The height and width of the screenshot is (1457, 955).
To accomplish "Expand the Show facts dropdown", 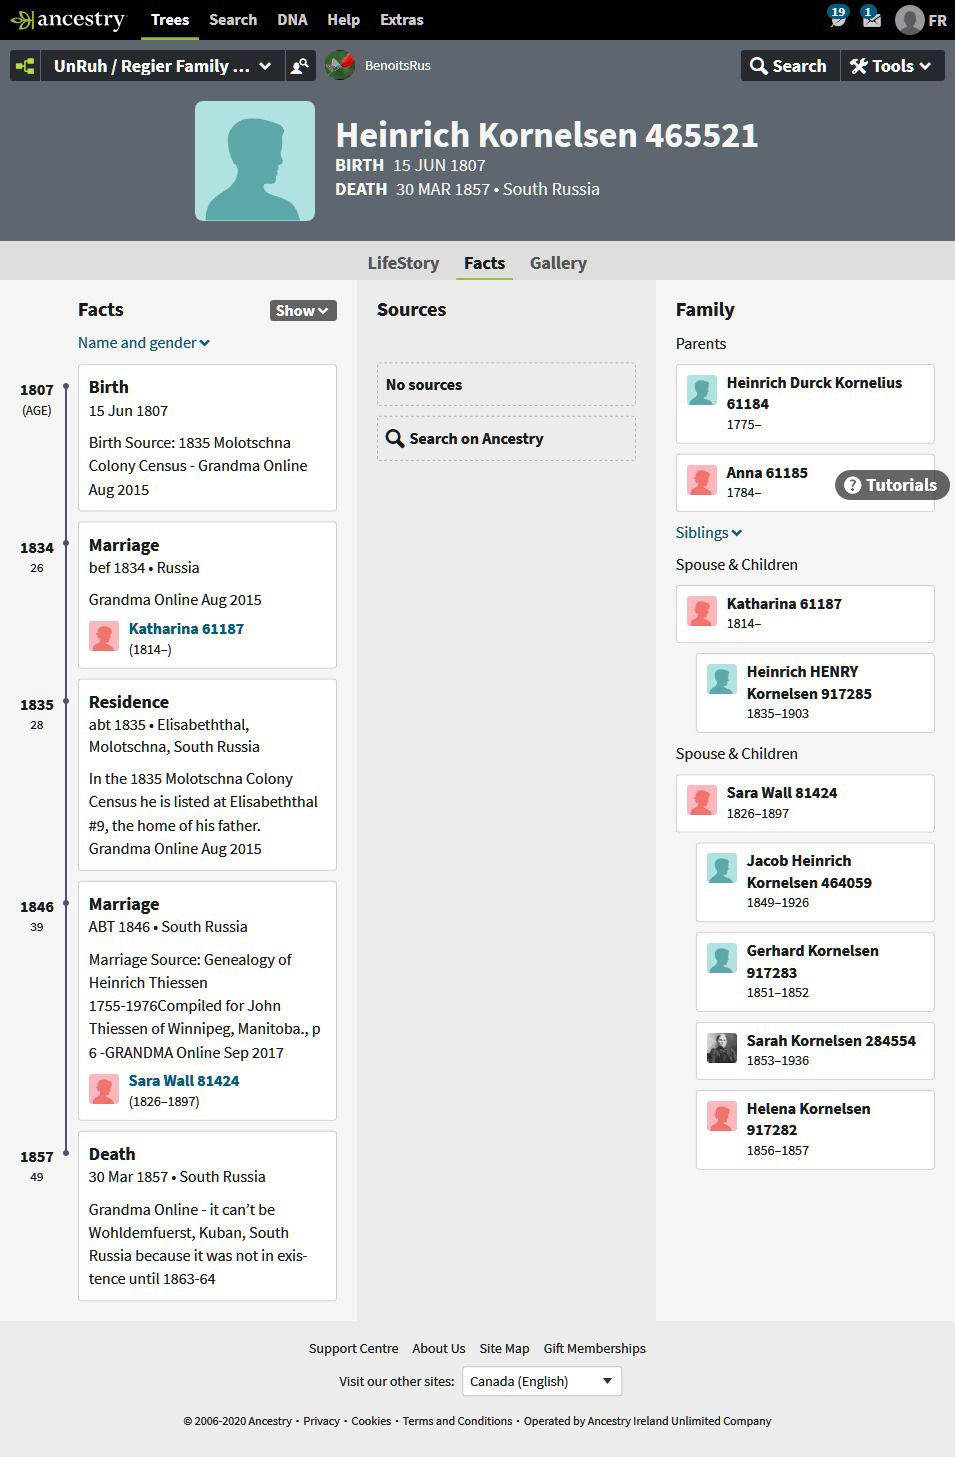I will click(302, 311).
